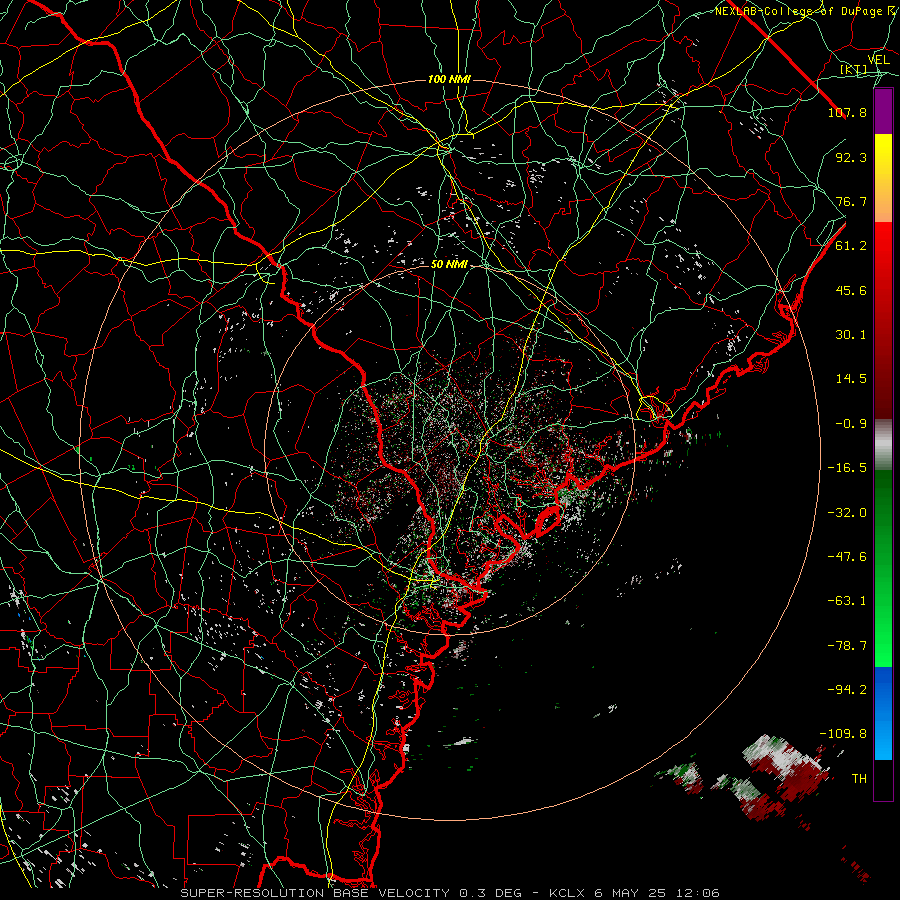Click the -94.2 legend value
The image size is (900, 900).
pos(847,690)
